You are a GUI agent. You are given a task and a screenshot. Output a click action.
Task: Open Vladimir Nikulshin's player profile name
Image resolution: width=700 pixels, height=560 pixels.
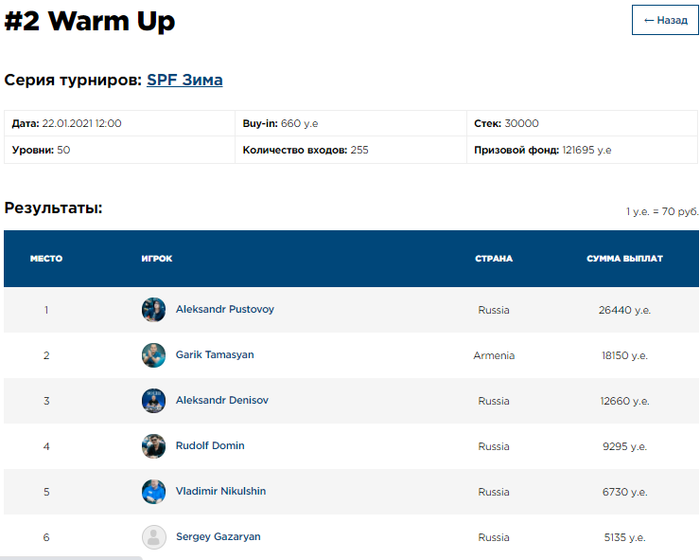pos(221,492)
